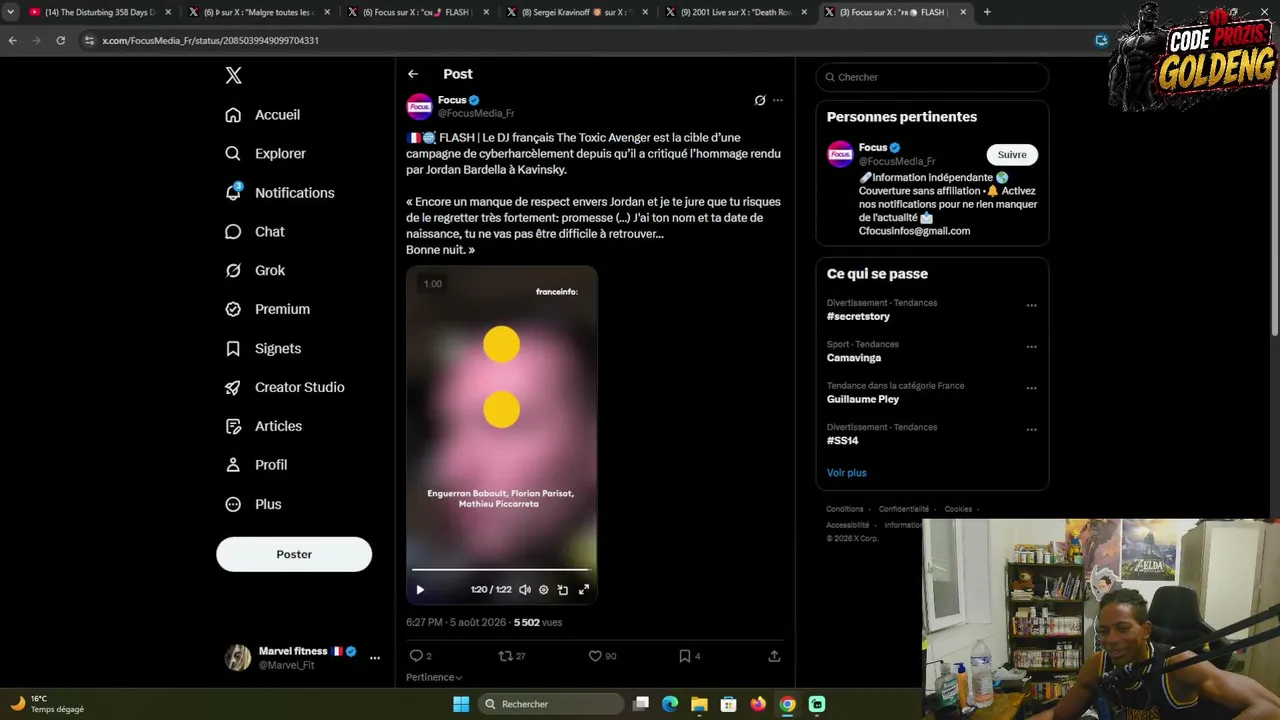Open Firefox from the taskbar
Image resolution: width=1280 pixels, height=720 pixels.
pos(758,704)
